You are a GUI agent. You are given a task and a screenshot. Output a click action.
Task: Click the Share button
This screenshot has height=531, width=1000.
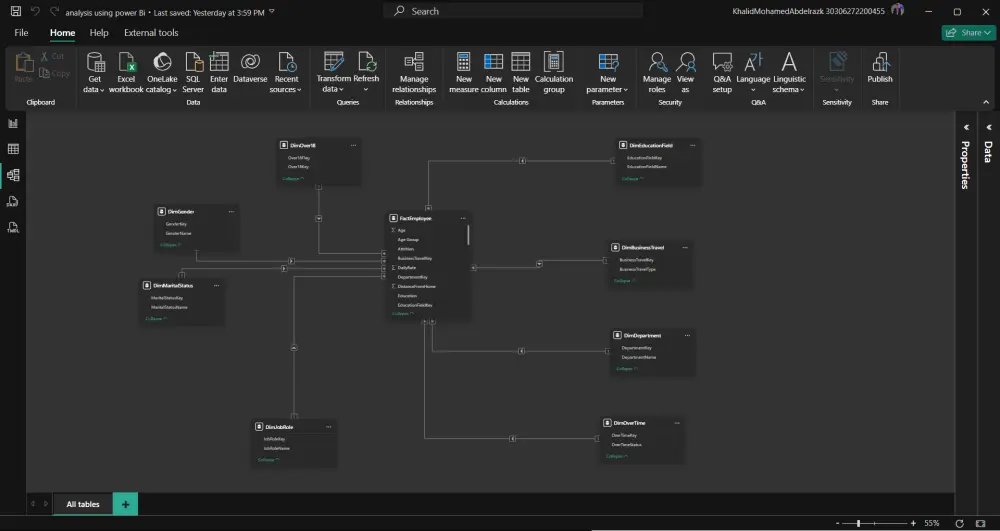coord(968,33)
